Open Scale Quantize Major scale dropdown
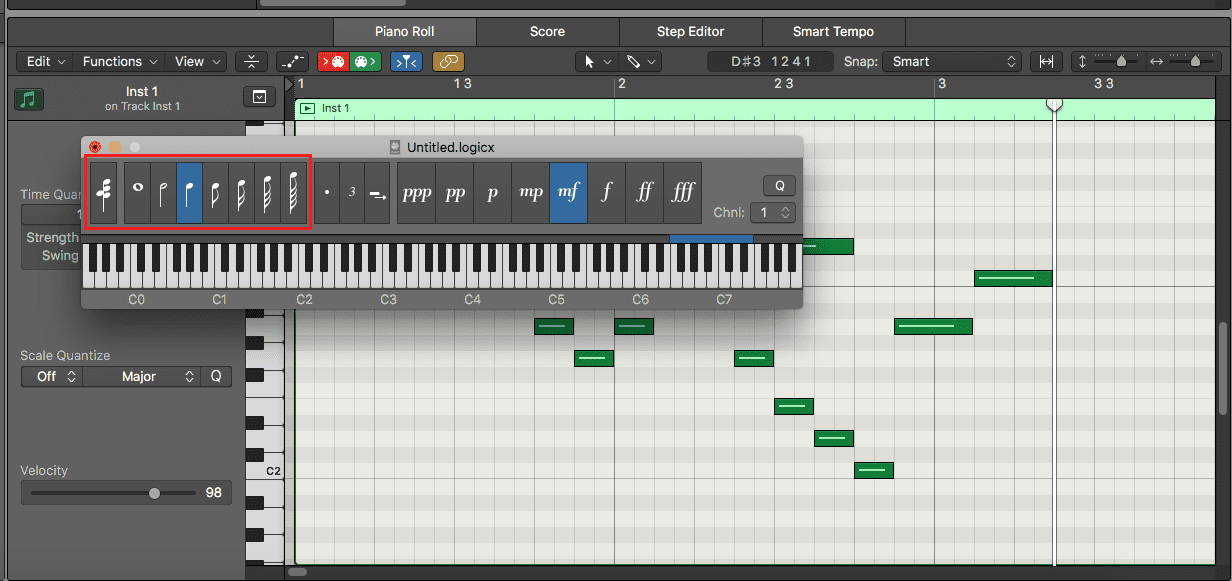The width and height of the screenshot is (1232, 581). pos(141,377)
